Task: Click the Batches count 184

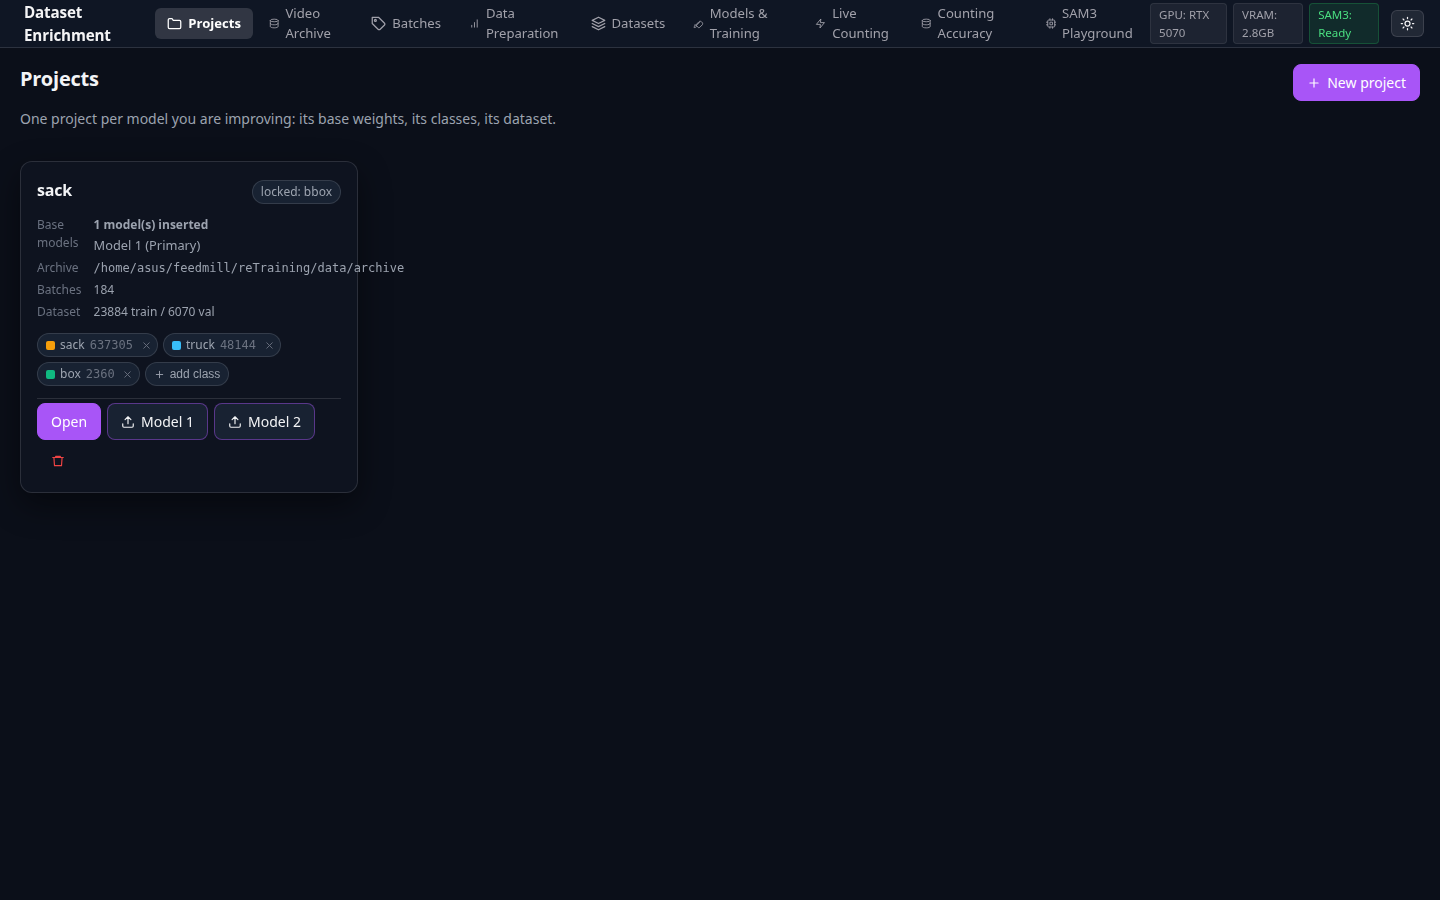Action: (104, 290)
